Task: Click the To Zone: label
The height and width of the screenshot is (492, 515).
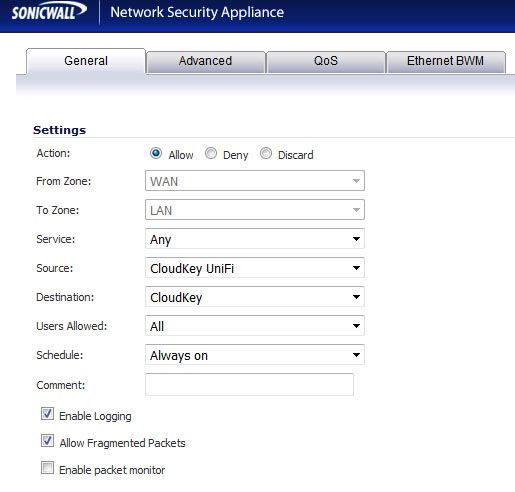Action: (58, 210)
